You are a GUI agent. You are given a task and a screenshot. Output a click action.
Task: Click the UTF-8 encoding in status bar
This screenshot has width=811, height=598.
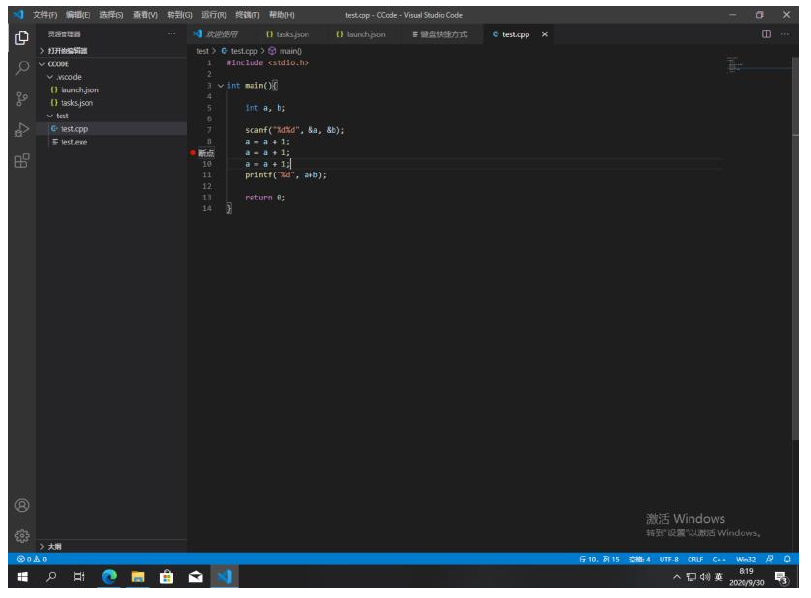pos(669,559)
